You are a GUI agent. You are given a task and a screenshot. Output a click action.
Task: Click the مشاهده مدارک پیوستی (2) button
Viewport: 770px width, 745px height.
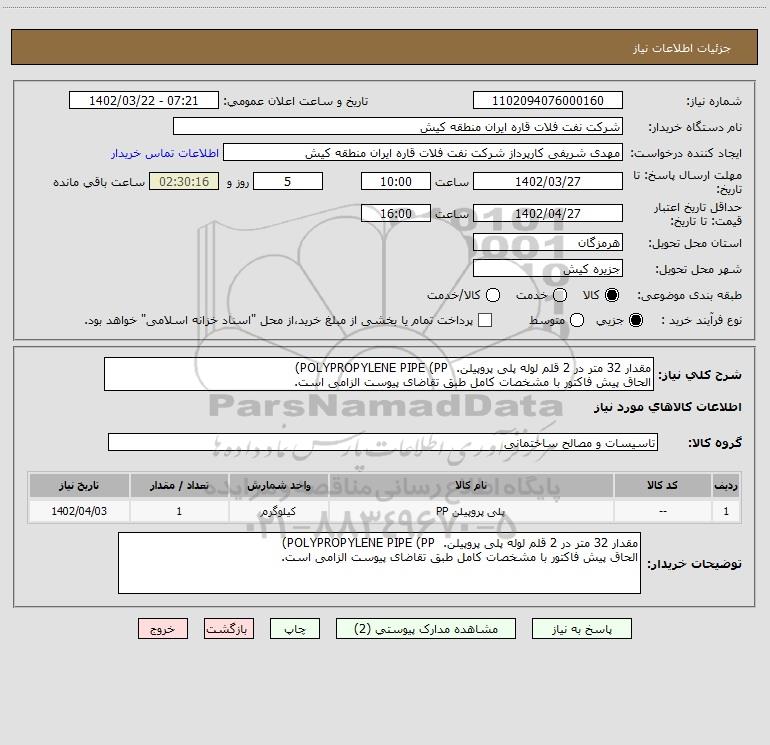point(426,629)
